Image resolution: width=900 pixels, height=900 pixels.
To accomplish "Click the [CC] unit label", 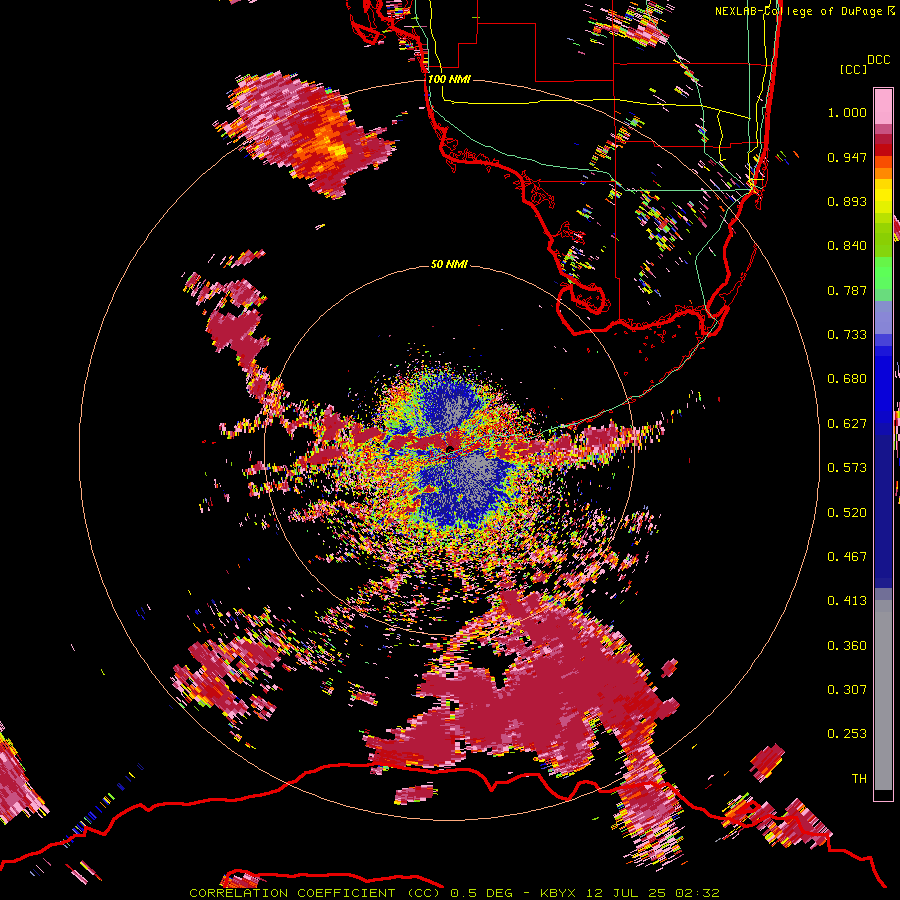I will (x=854, y=69).
